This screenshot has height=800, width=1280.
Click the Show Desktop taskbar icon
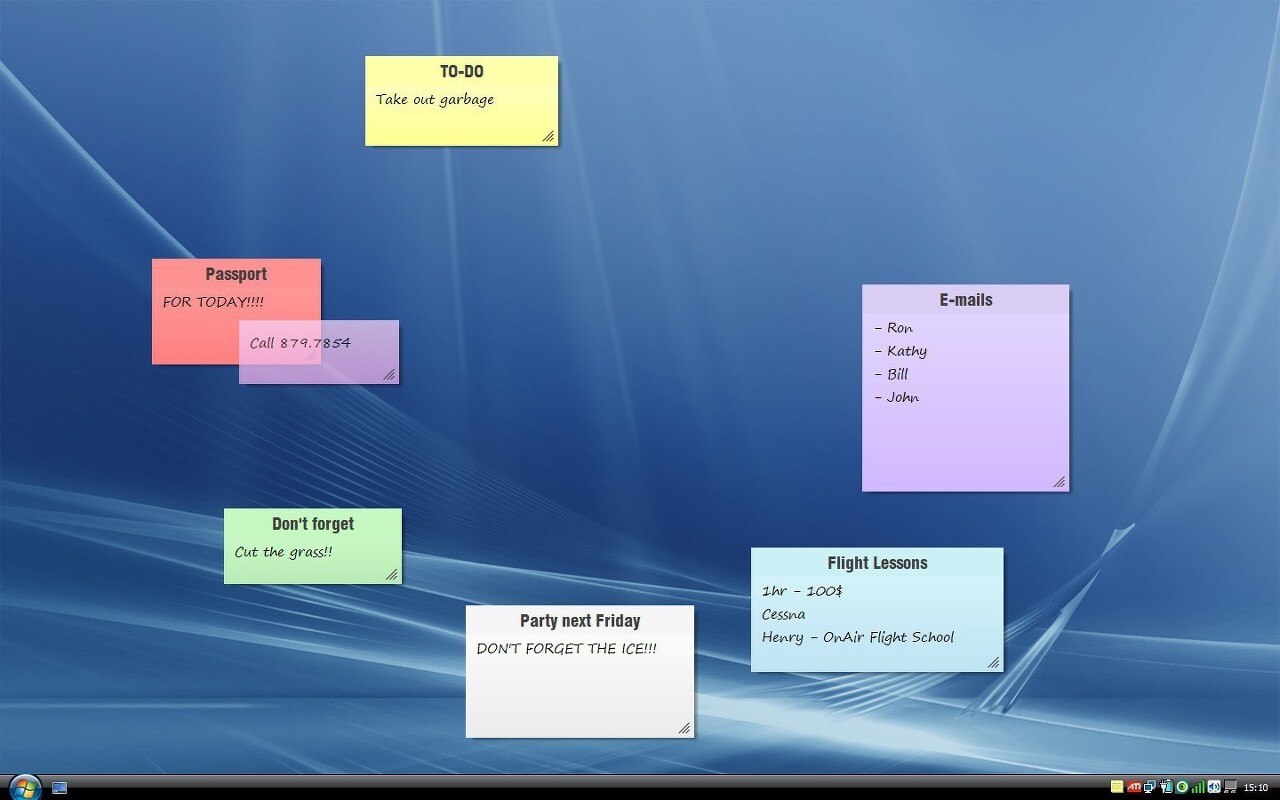pos(59,788)
